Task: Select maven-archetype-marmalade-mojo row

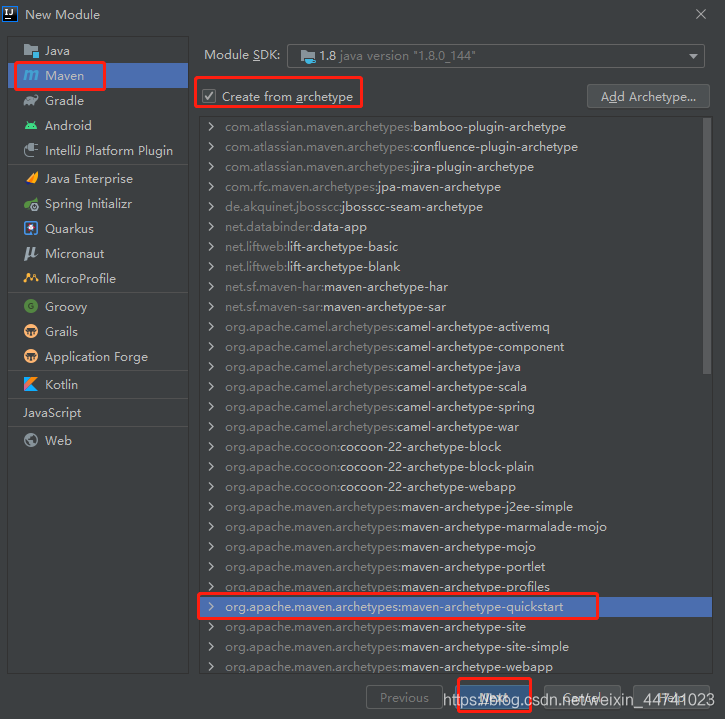Action: point(455,526)
